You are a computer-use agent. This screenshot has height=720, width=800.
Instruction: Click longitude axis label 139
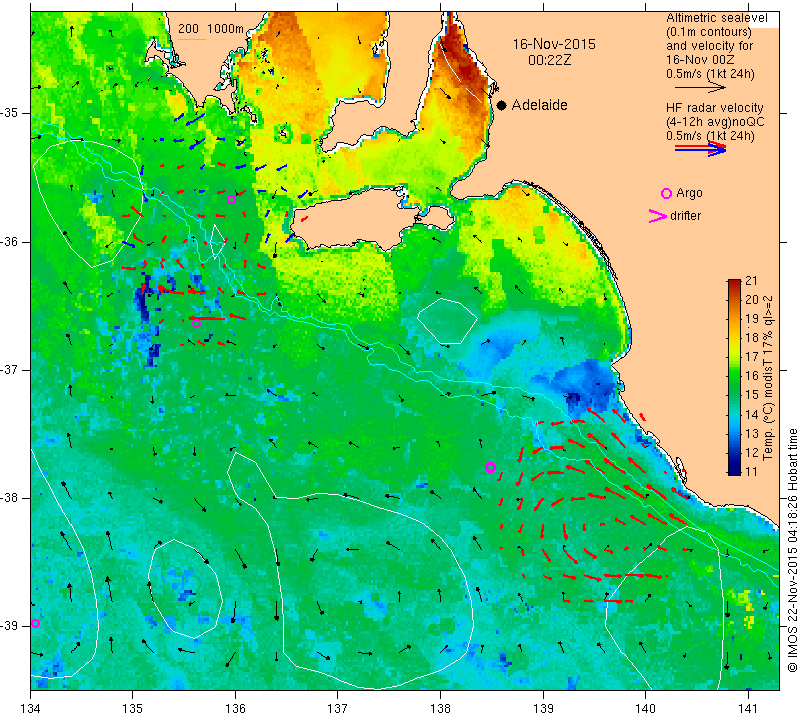543,708
